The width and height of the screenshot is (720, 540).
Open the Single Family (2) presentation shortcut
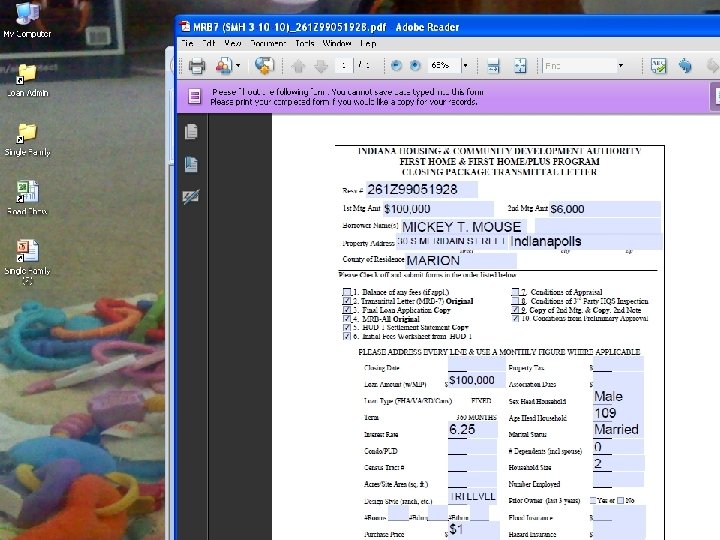coord(27,262)
